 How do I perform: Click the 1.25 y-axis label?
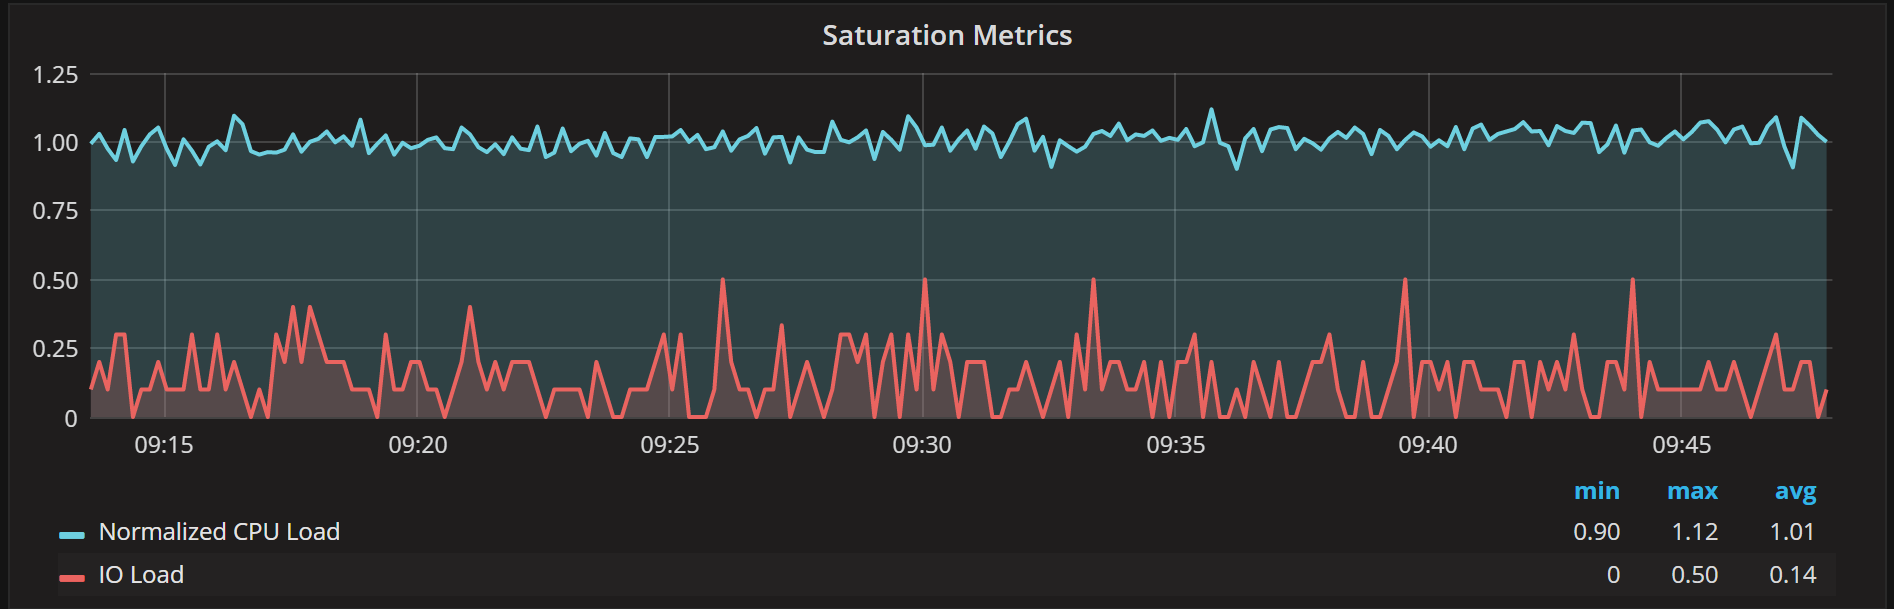click(x=55, y=75)
